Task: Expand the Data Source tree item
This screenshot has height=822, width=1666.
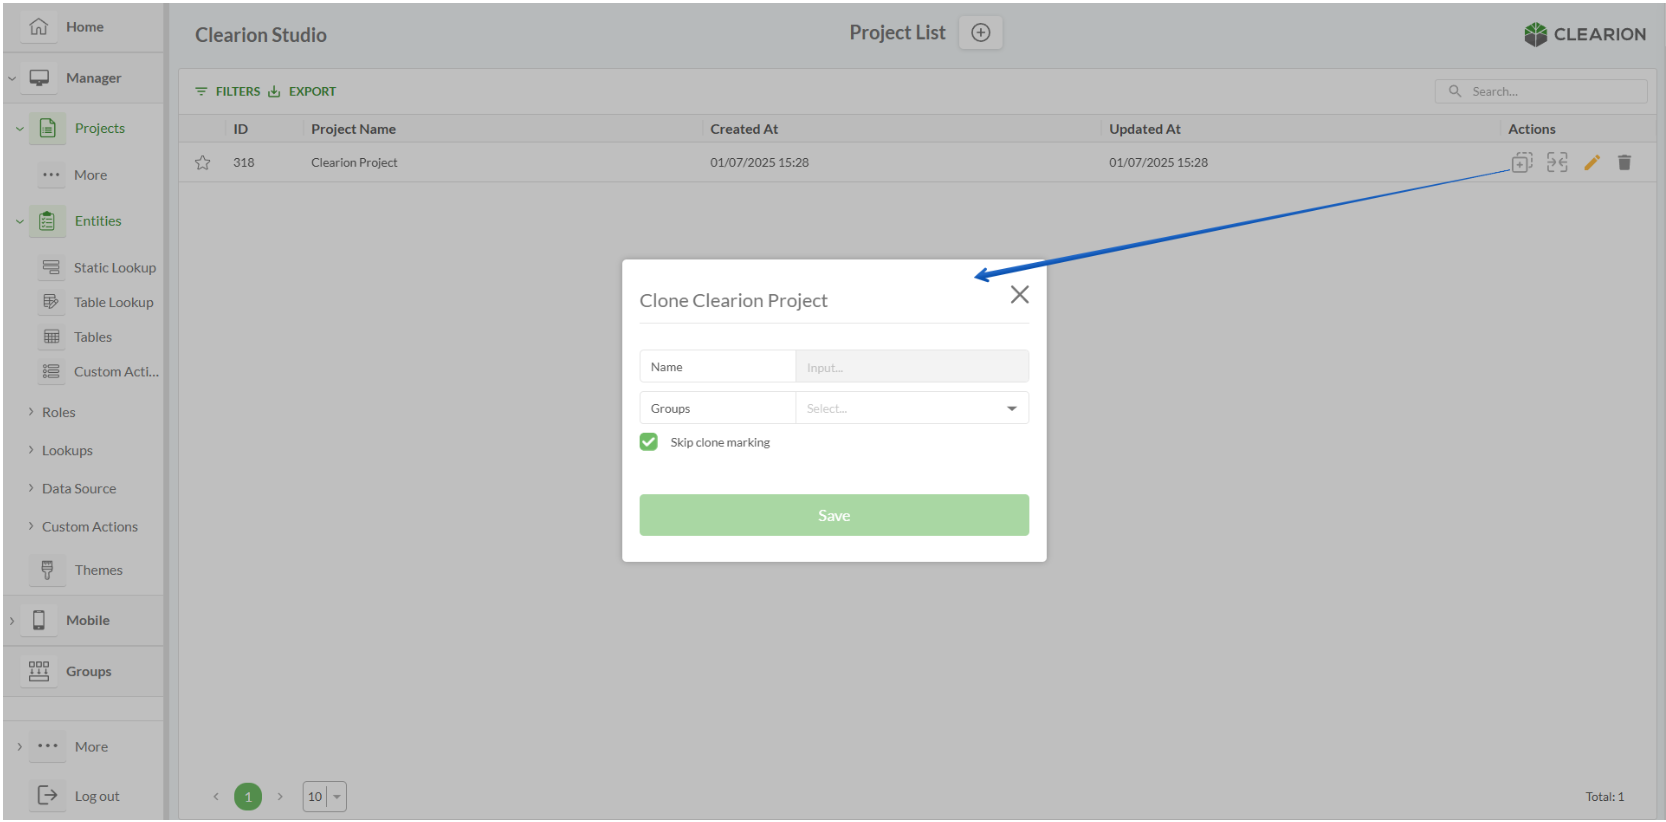Action: [78, 489]
